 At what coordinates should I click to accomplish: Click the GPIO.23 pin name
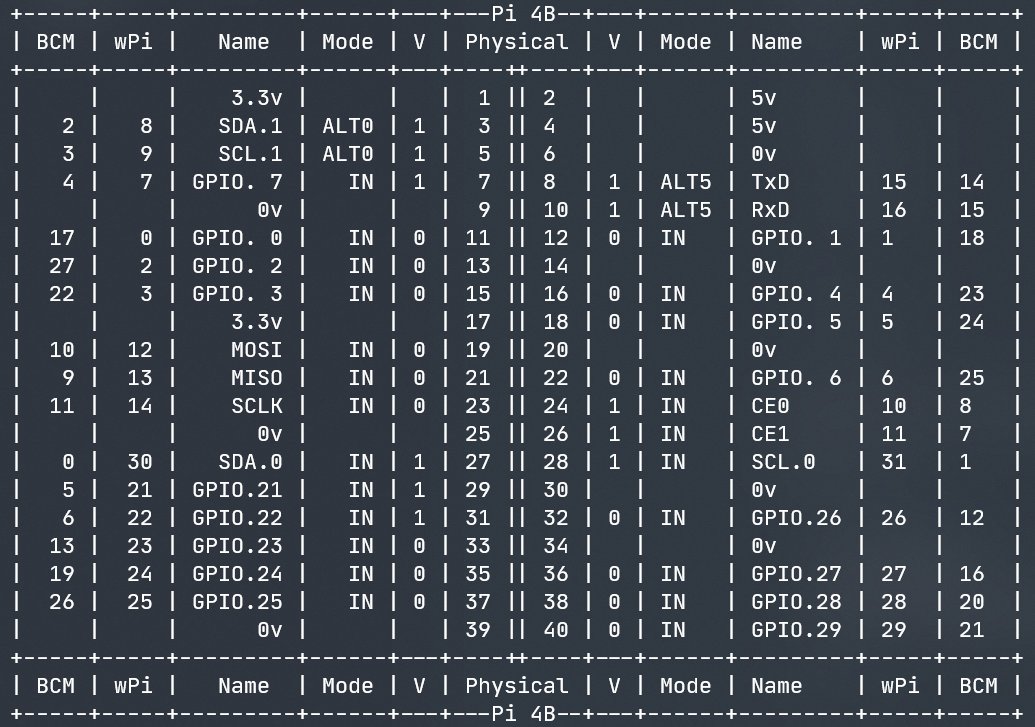pos(237,546)
